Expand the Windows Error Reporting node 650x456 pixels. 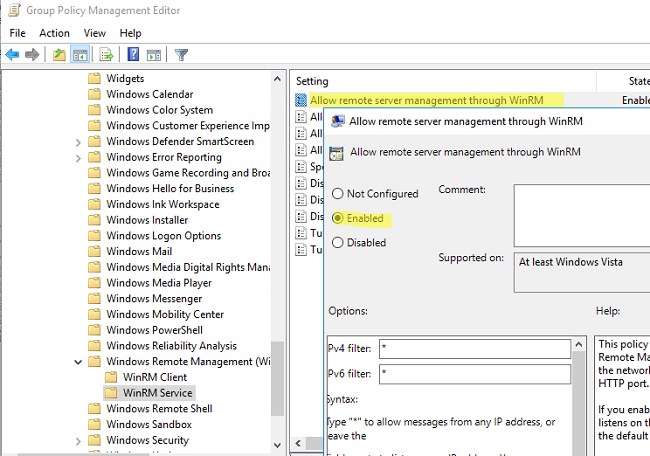[78, 158]
